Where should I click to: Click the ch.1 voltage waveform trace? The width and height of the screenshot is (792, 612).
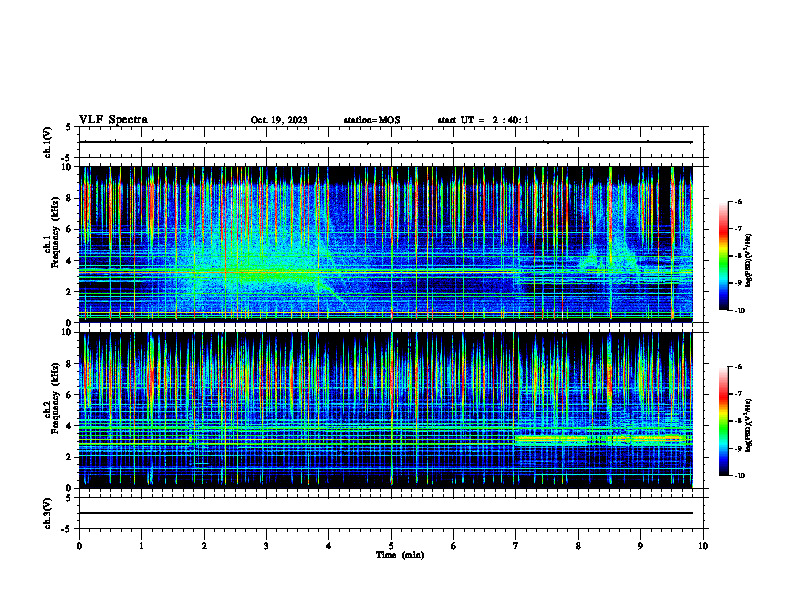click(x=385, y=142)
